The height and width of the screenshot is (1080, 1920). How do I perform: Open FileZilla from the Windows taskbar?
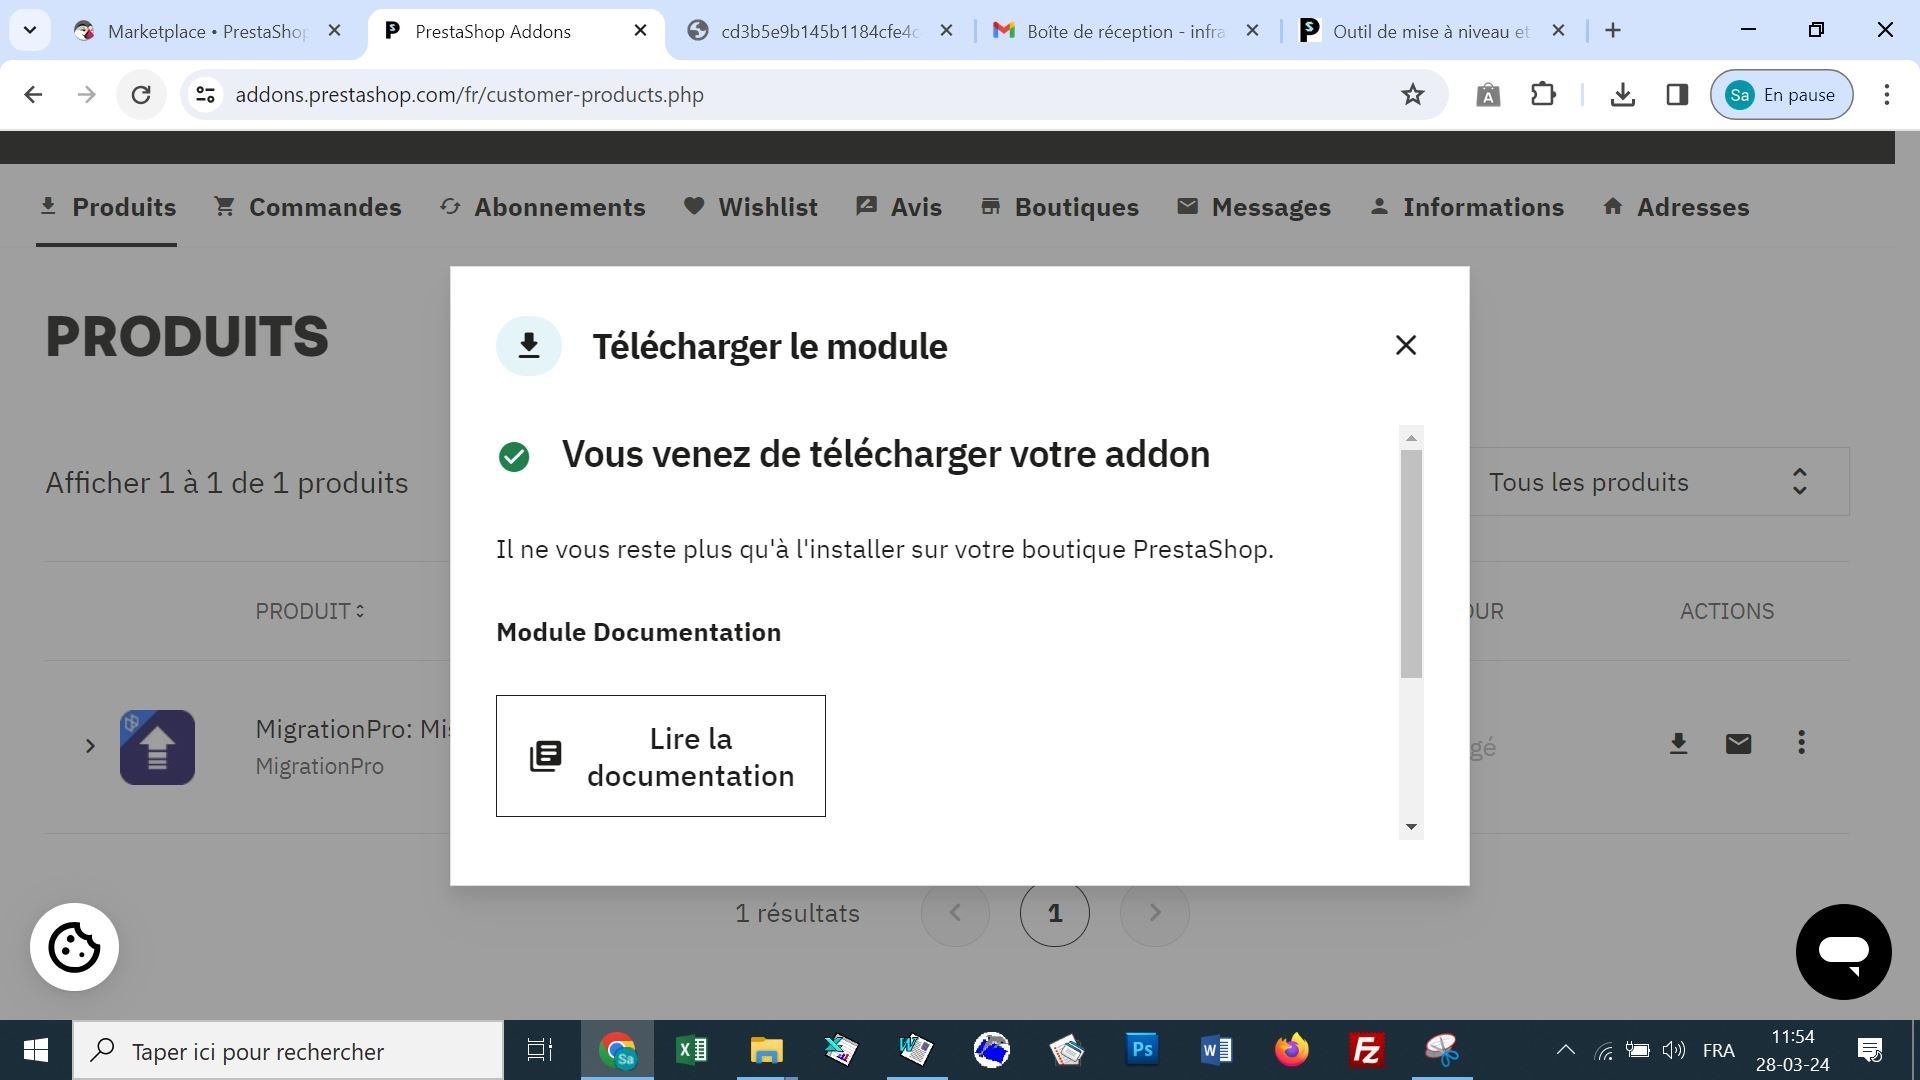(x=1366, y=1050)
